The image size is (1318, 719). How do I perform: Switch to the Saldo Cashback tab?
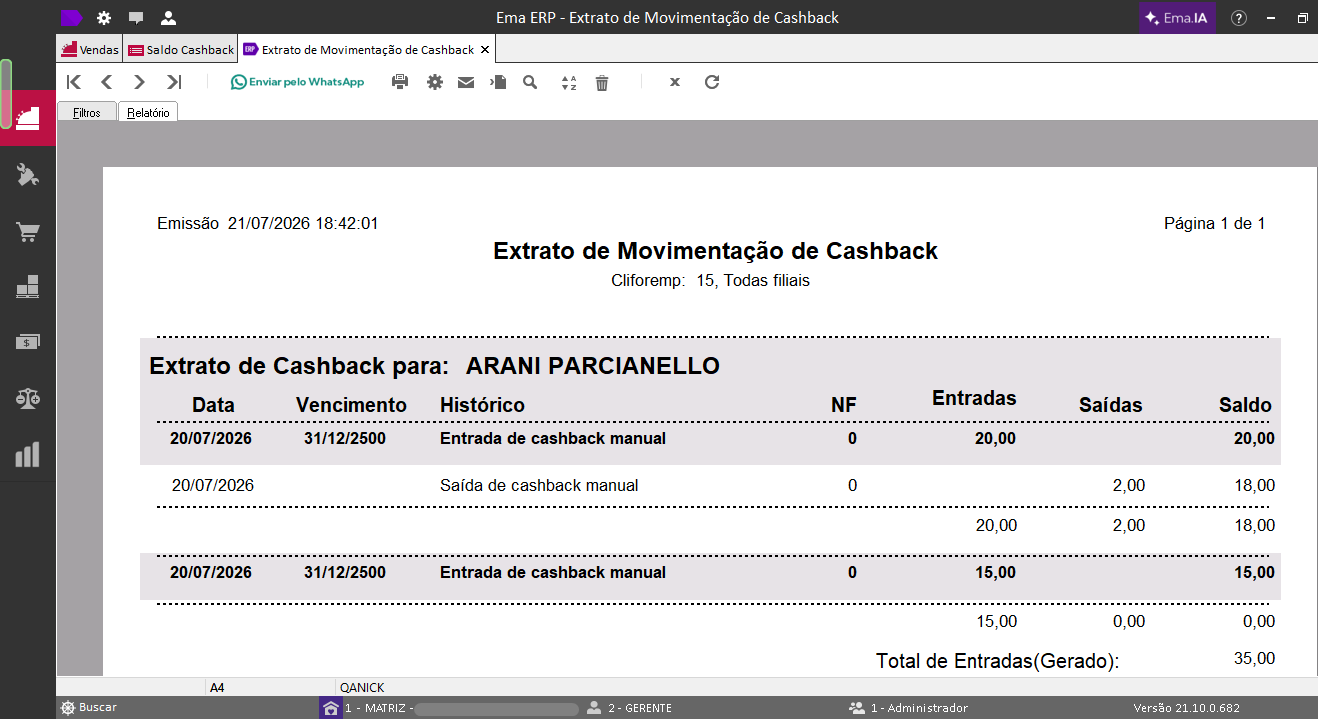click(180, 49)
